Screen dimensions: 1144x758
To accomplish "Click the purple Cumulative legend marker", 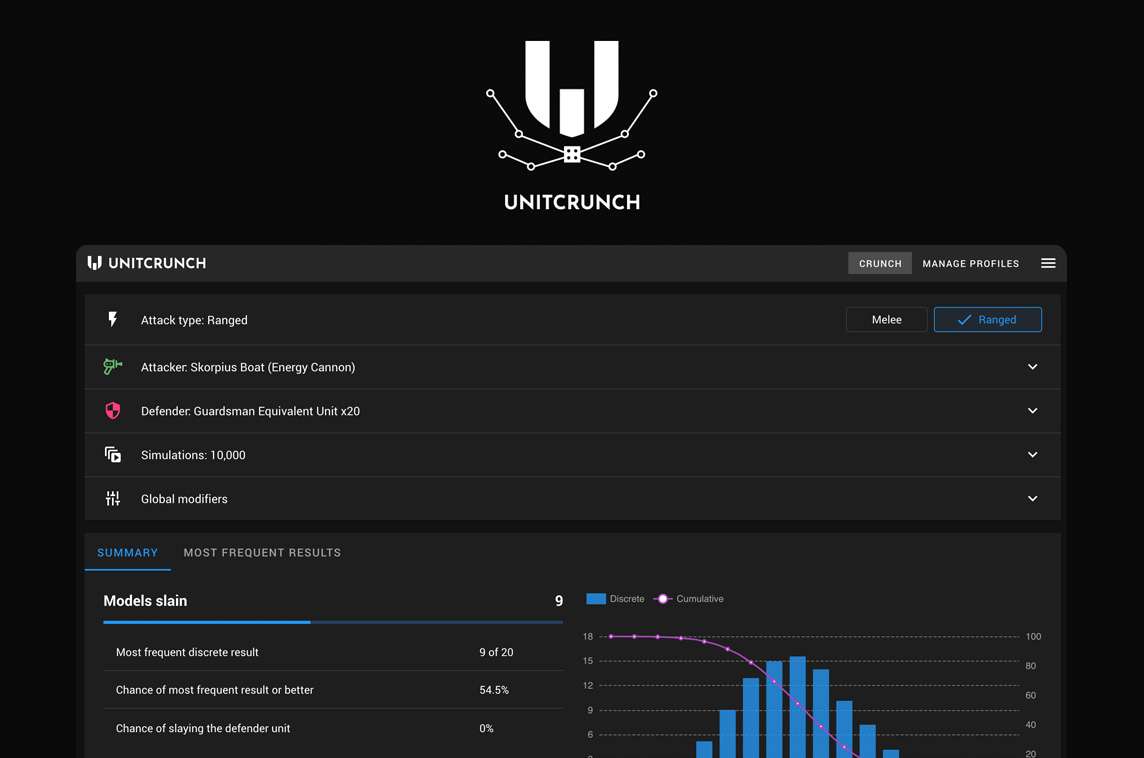I will point(662,599).
